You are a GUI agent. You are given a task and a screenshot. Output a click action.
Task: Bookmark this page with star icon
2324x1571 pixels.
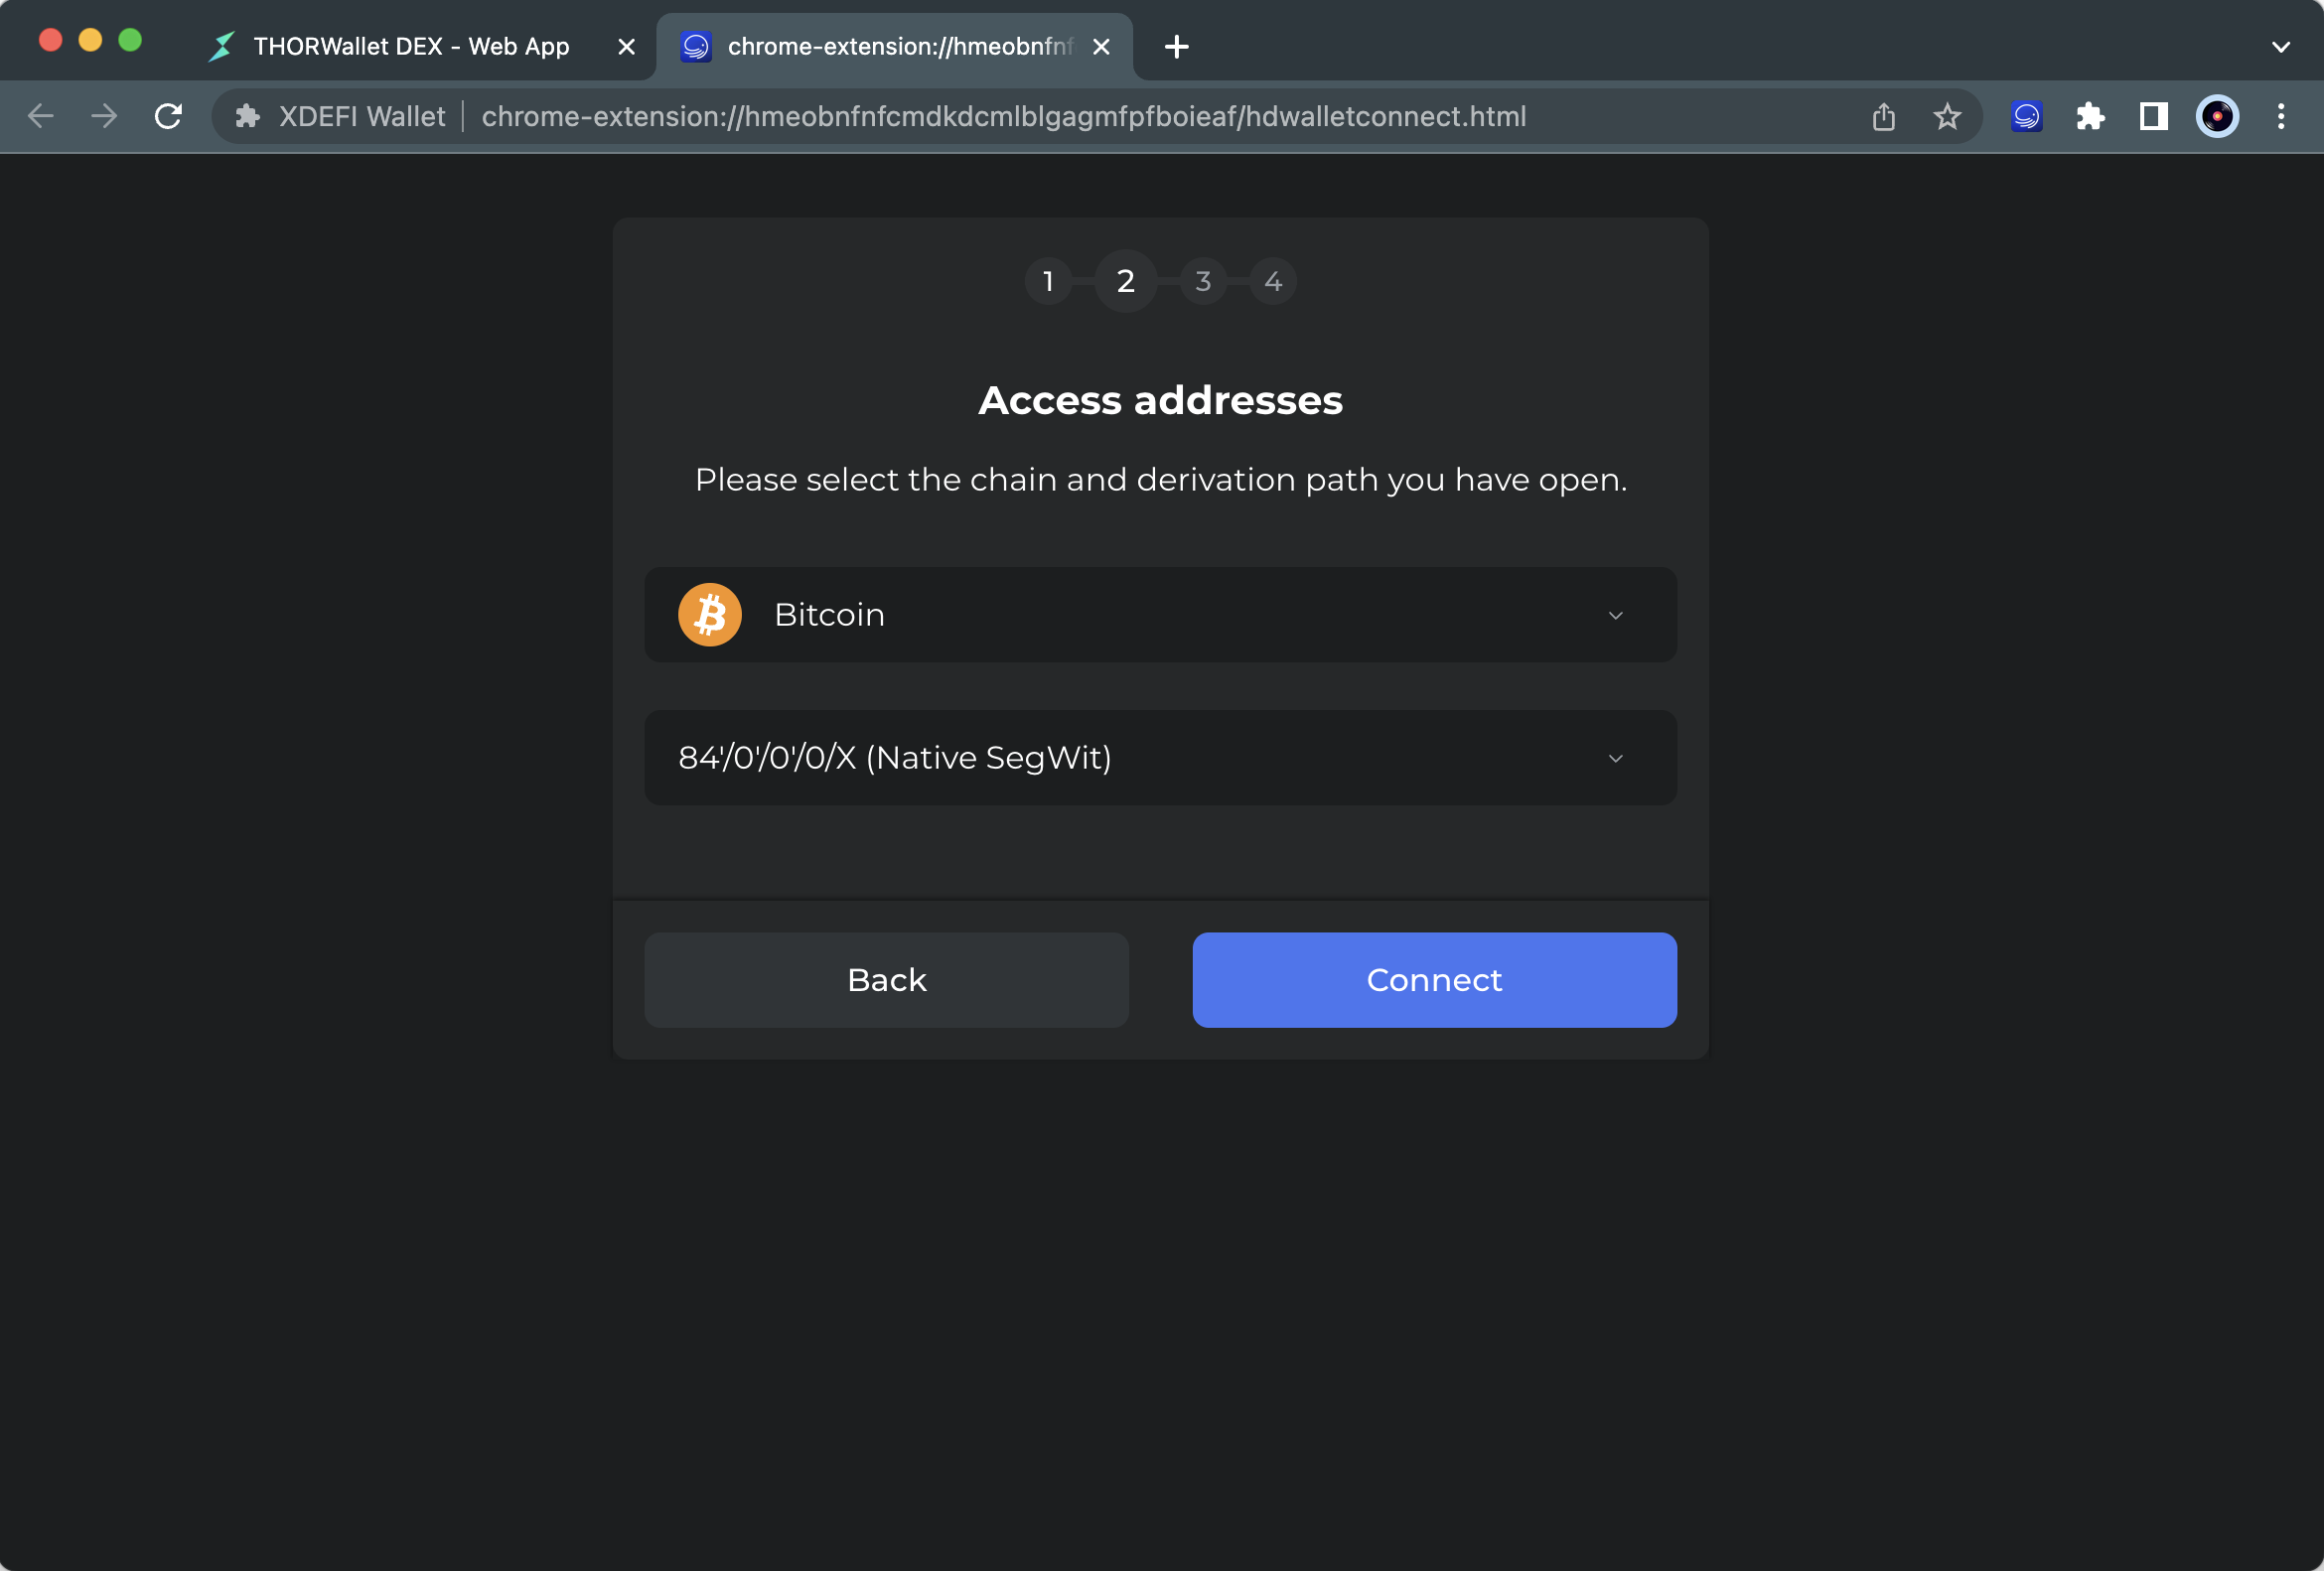click(x=1946, y=117)
